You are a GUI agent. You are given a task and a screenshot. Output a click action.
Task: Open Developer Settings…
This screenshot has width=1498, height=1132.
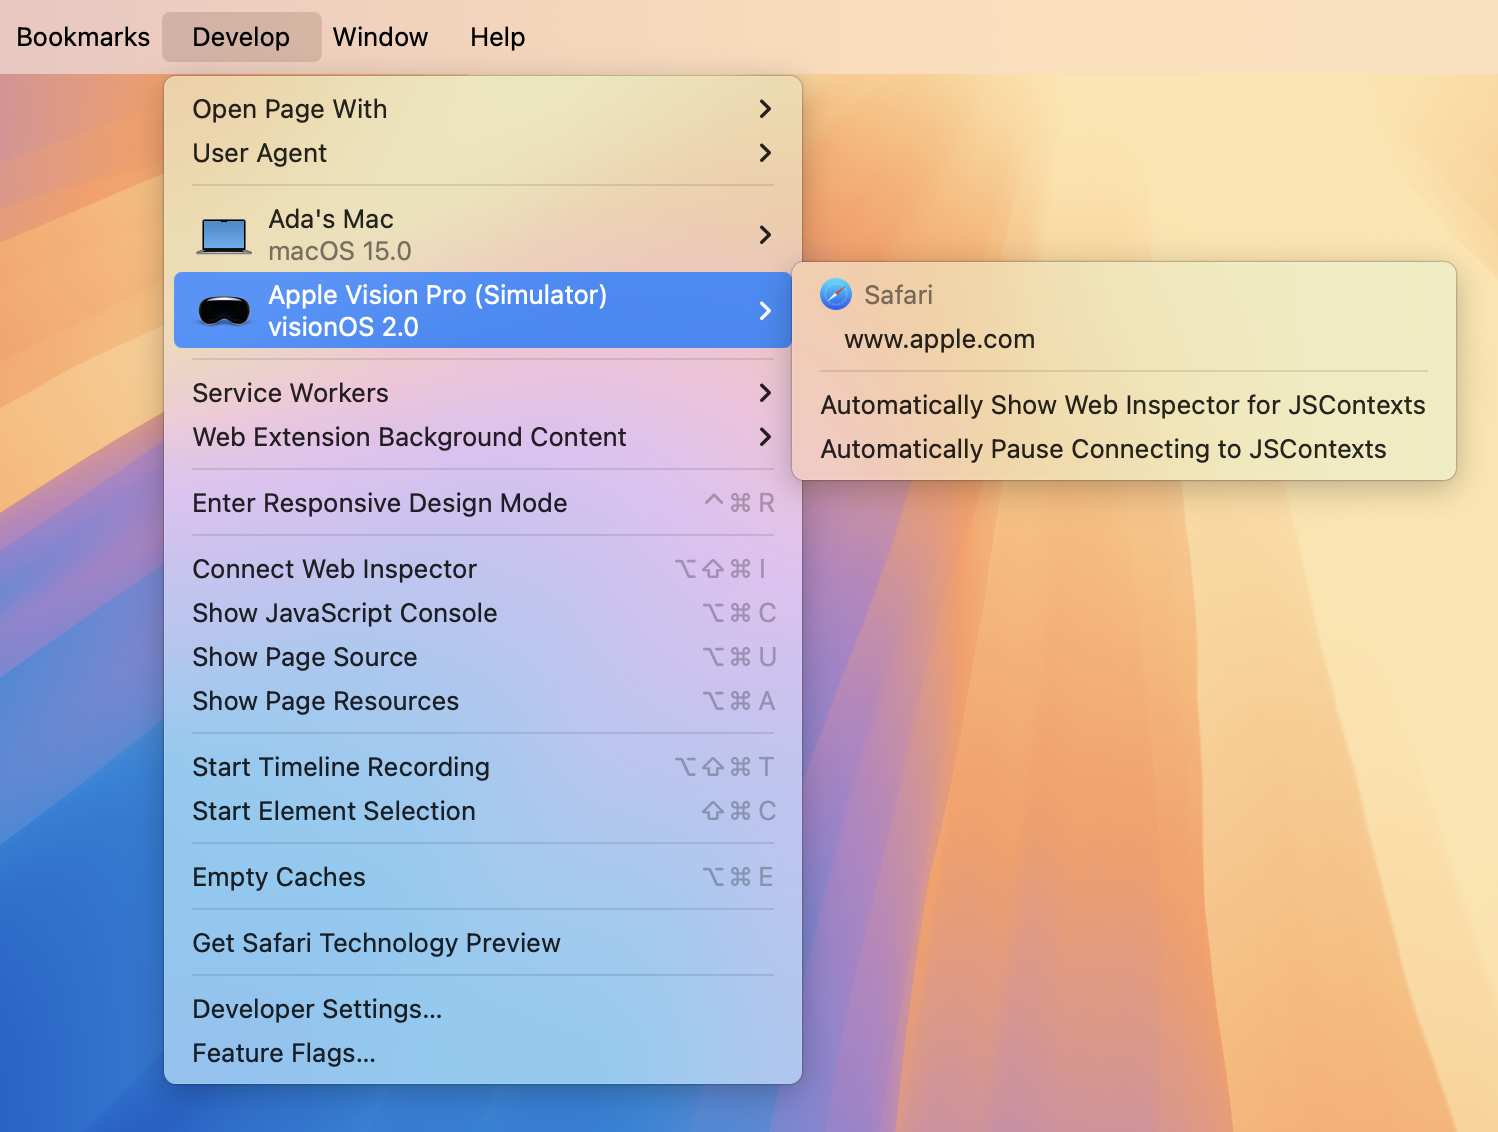[x=483, y=1009]
